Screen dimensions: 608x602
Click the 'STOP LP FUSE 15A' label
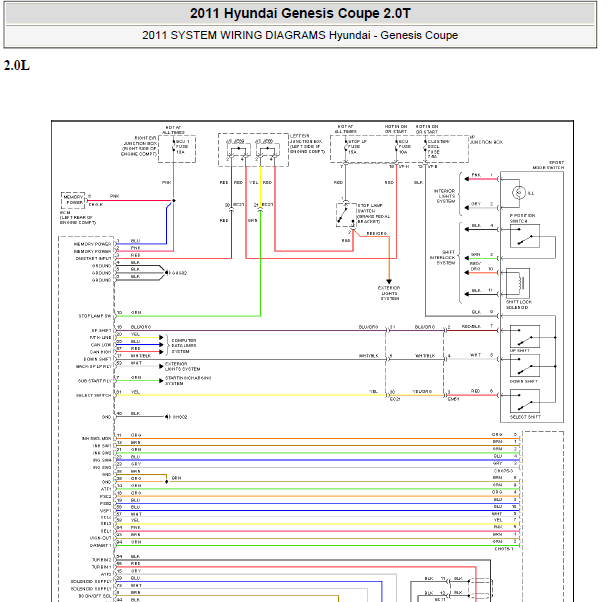357,147
